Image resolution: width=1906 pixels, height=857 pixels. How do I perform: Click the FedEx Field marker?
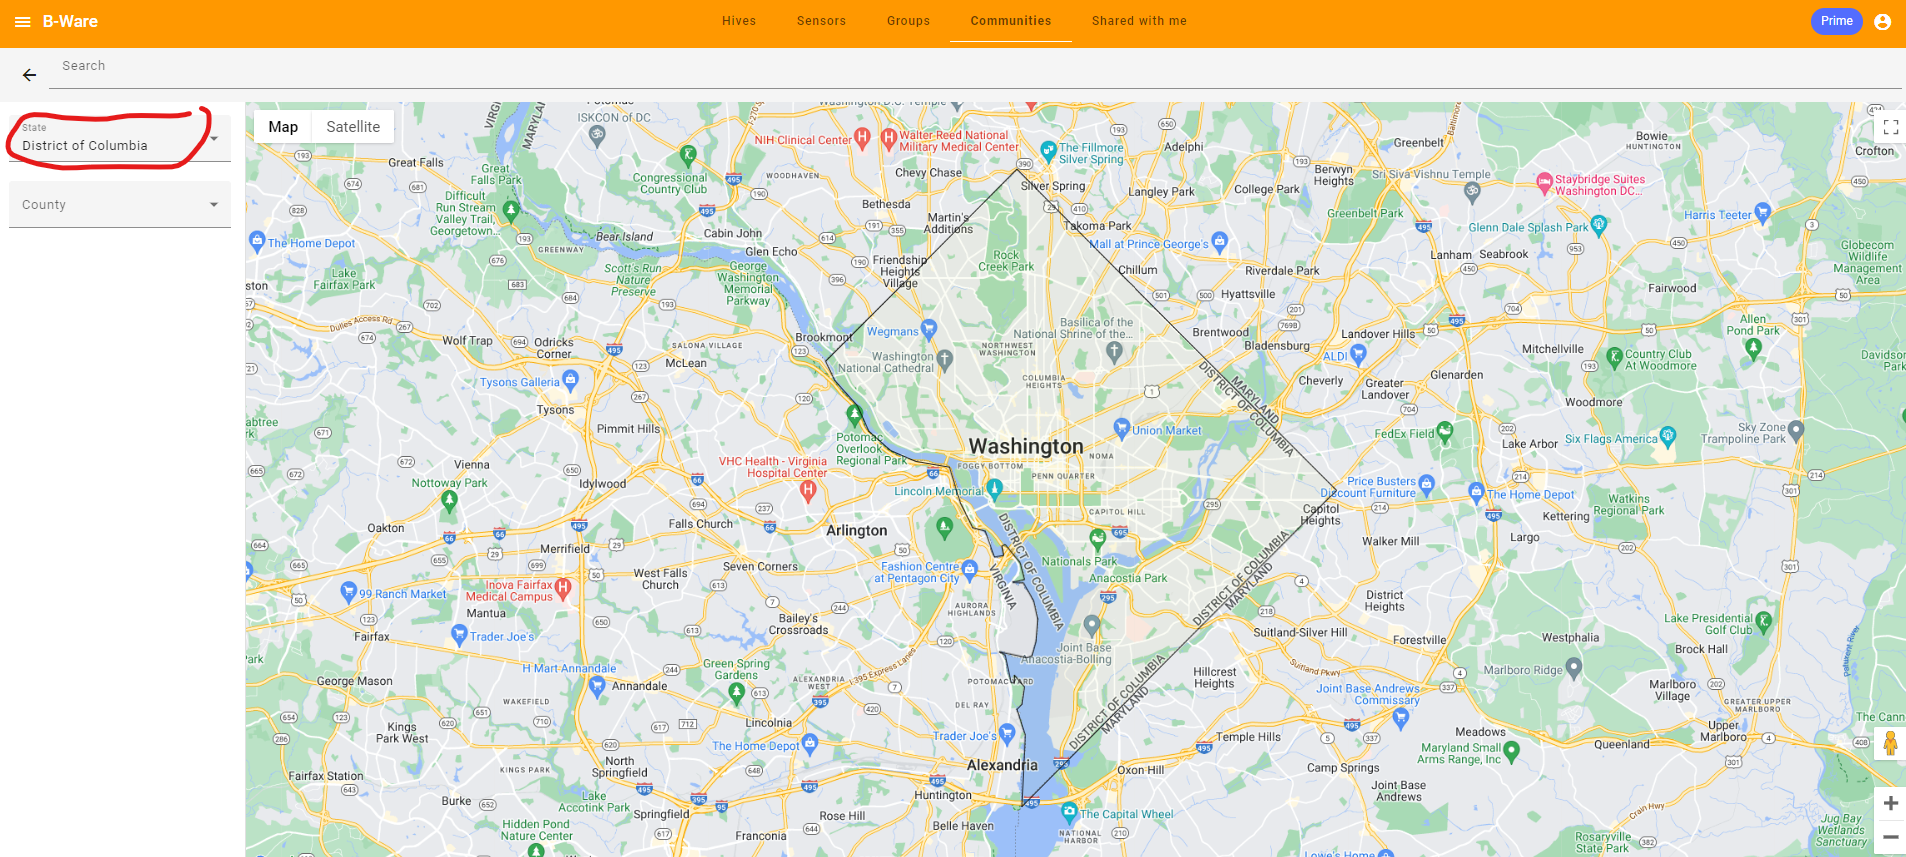tap(1445, 432)
